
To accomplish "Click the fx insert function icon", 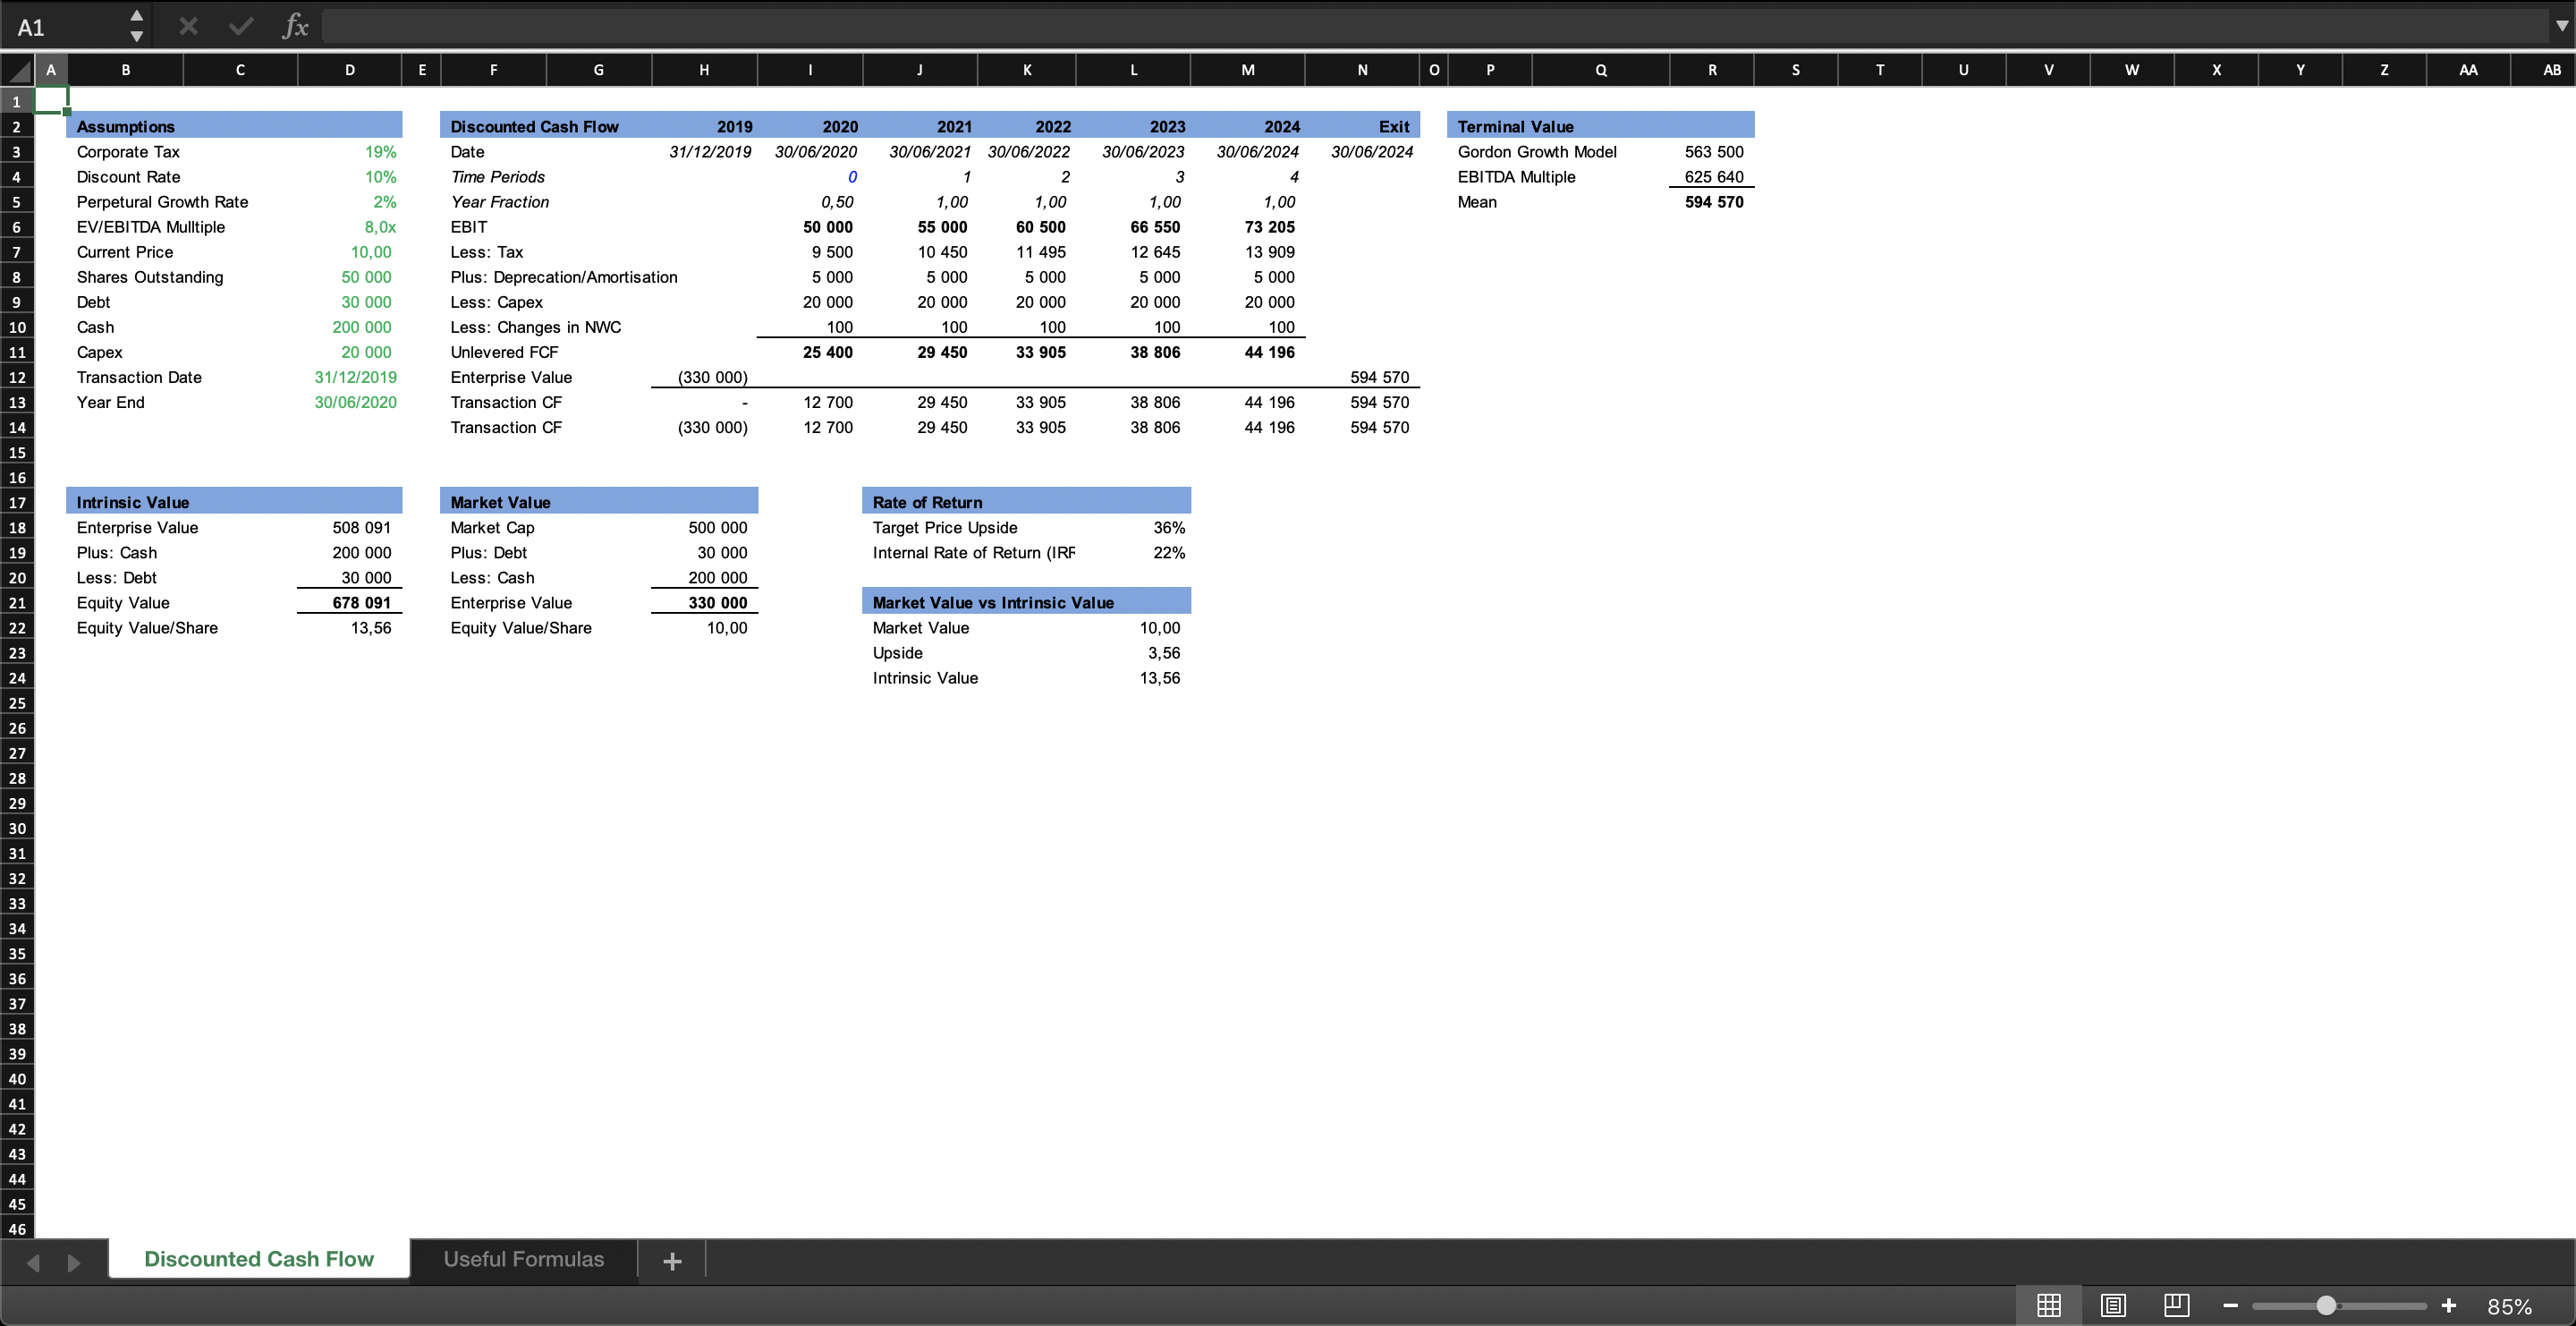I will tap(294, 25).
